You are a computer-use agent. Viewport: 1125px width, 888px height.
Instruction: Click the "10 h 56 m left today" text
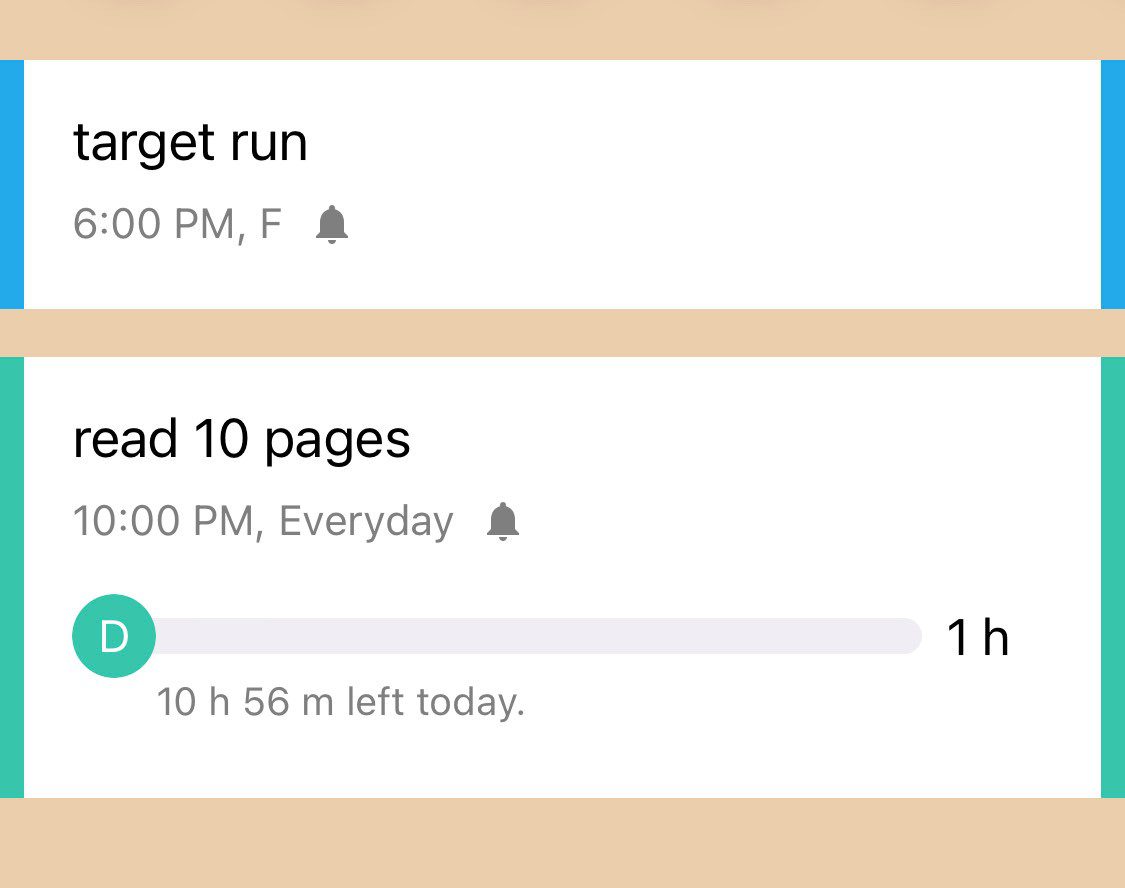pyautogui.click(x=340, y=702)
